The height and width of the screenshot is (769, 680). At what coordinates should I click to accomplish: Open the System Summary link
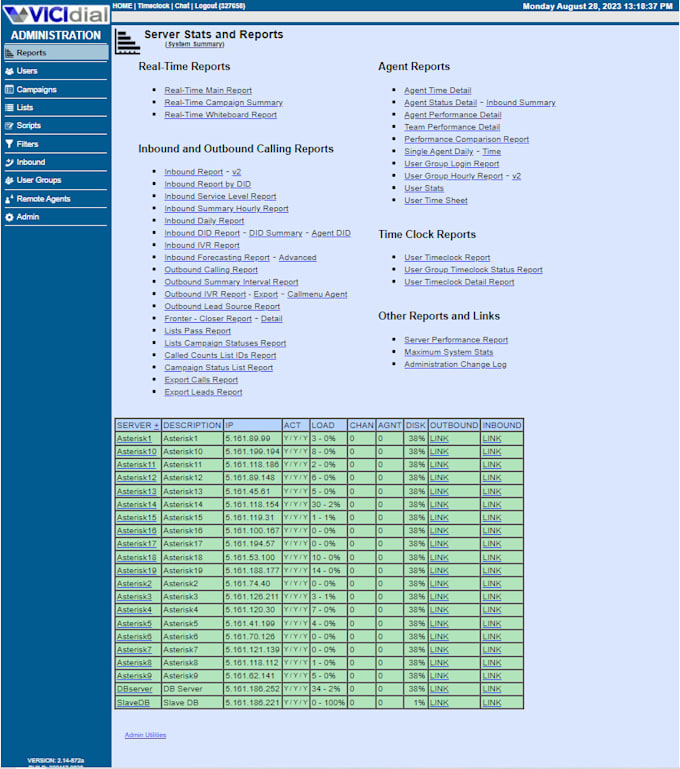coord(195,44)
